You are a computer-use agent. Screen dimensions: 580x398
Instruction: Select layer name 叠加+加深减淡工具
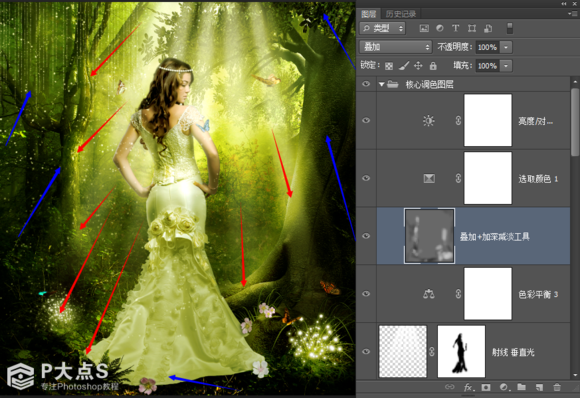pos(495,237)
